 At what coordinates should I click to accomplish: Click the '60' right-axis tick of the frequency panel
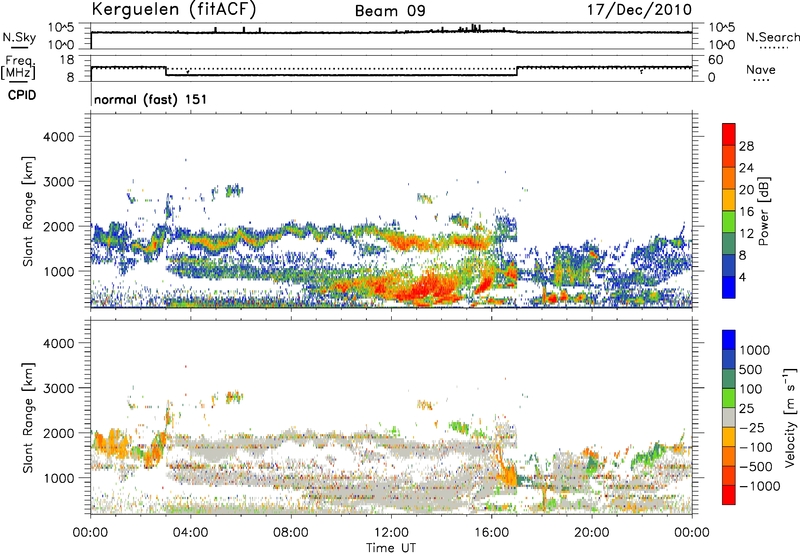[x=716, y=60]
